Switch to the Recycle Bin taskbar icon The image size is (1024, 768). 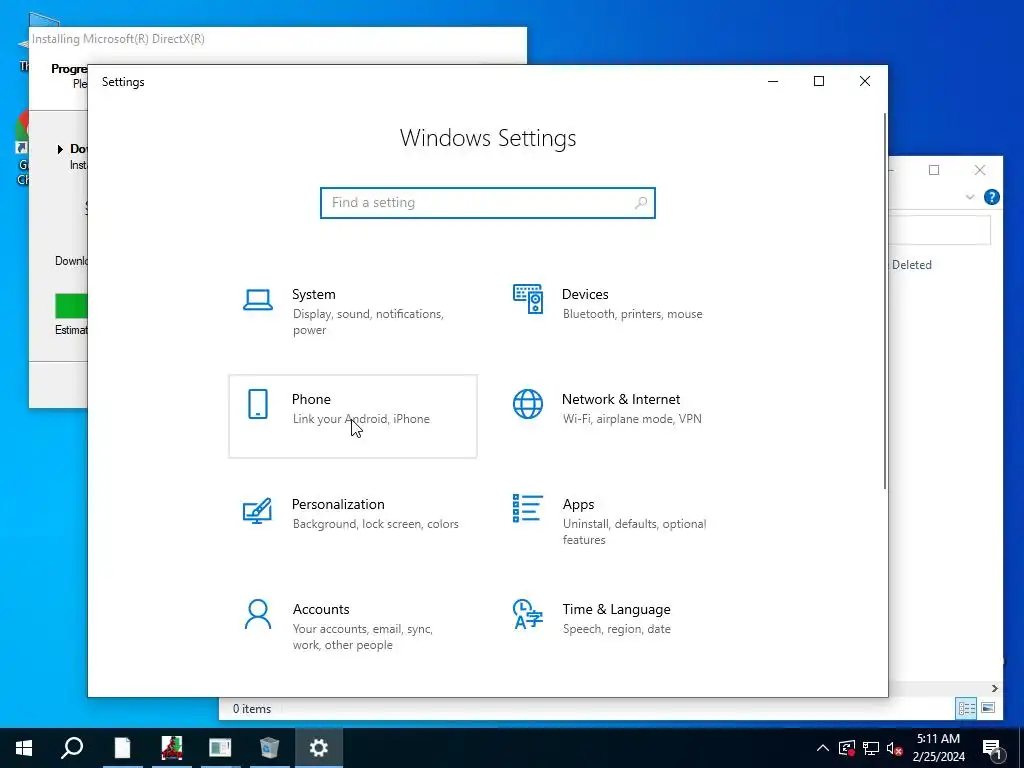[269, 748]
